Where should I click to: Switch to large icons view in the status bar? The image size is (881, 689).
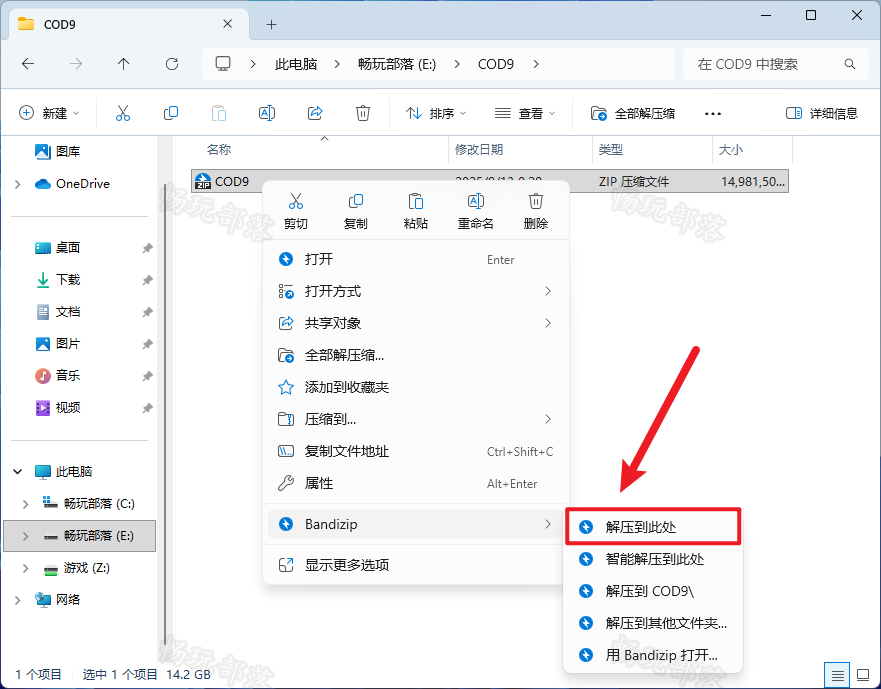tap(863, 674)
